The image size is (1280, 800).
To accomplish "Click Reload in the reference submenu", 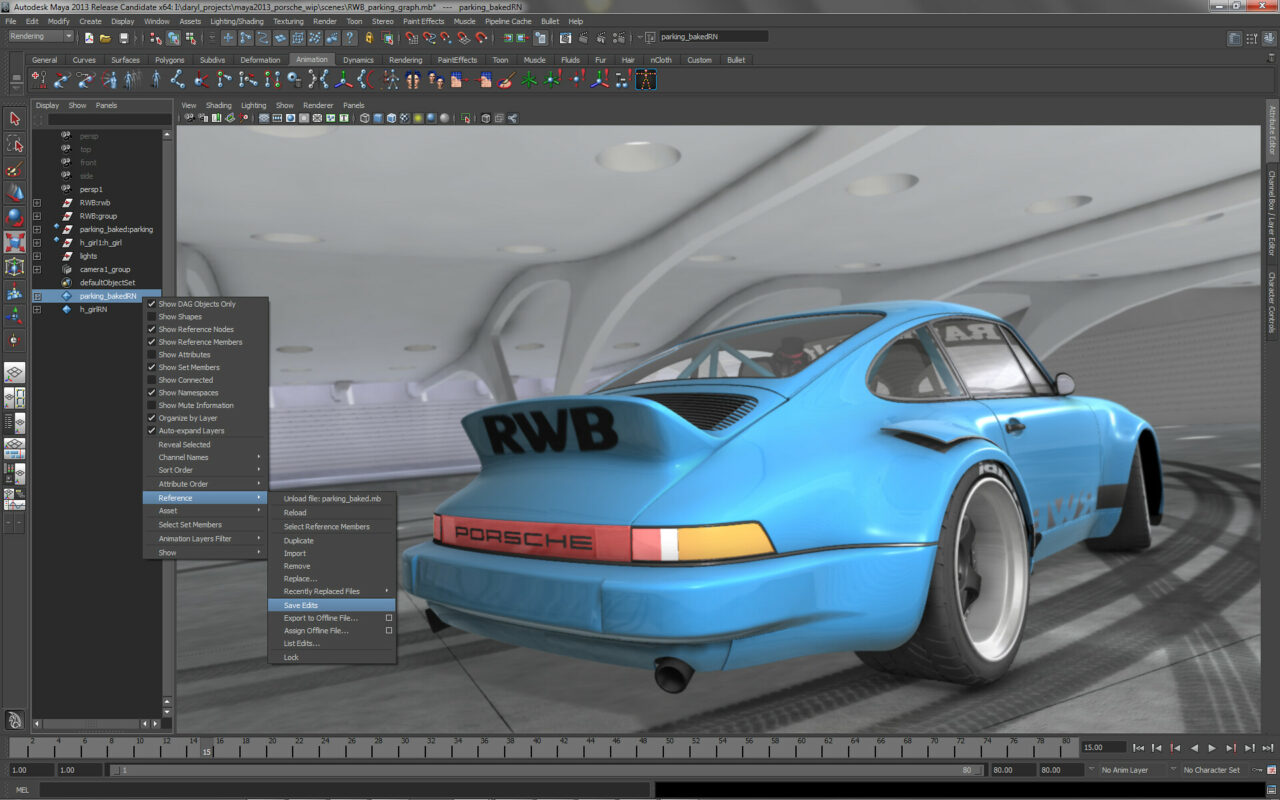I will (295, 513).
